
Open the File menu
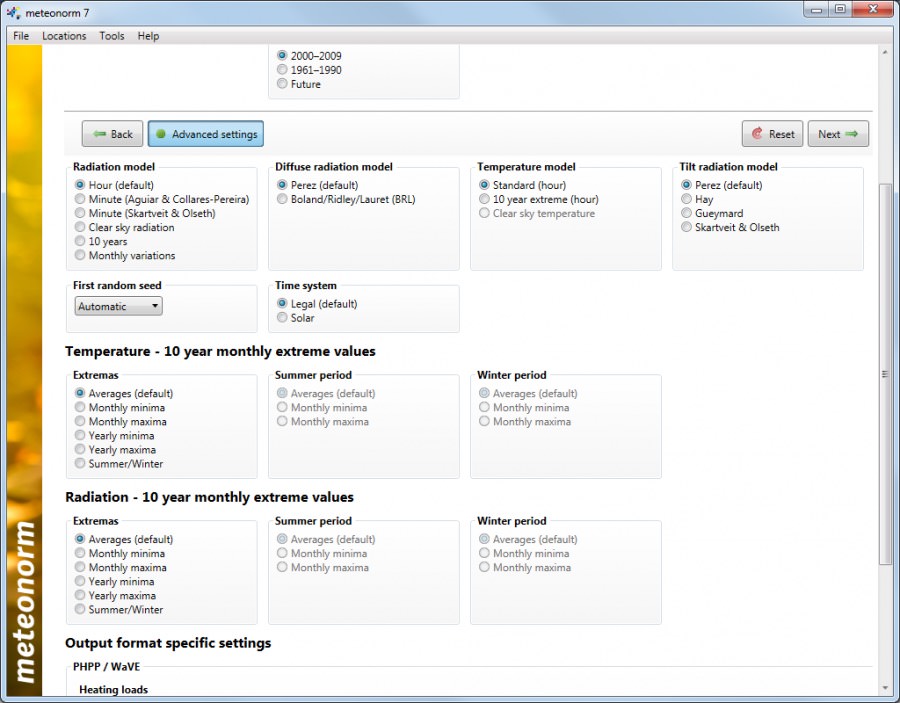(x=20, y=36)
